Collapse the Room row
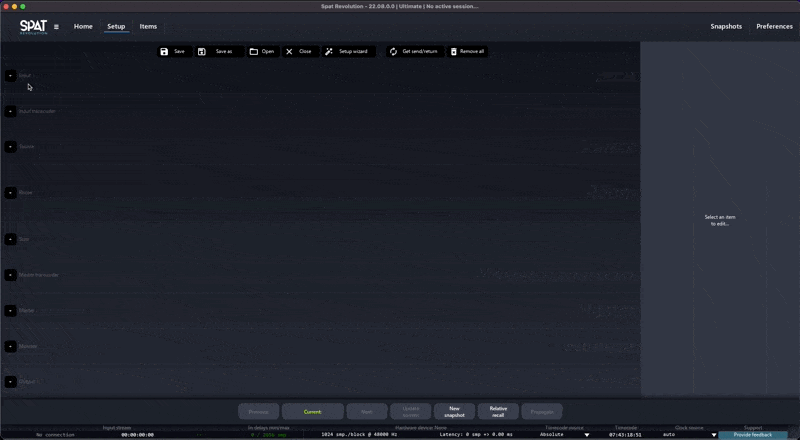The width and height of the screenshot is (800, 440). (x=10, y=192)
